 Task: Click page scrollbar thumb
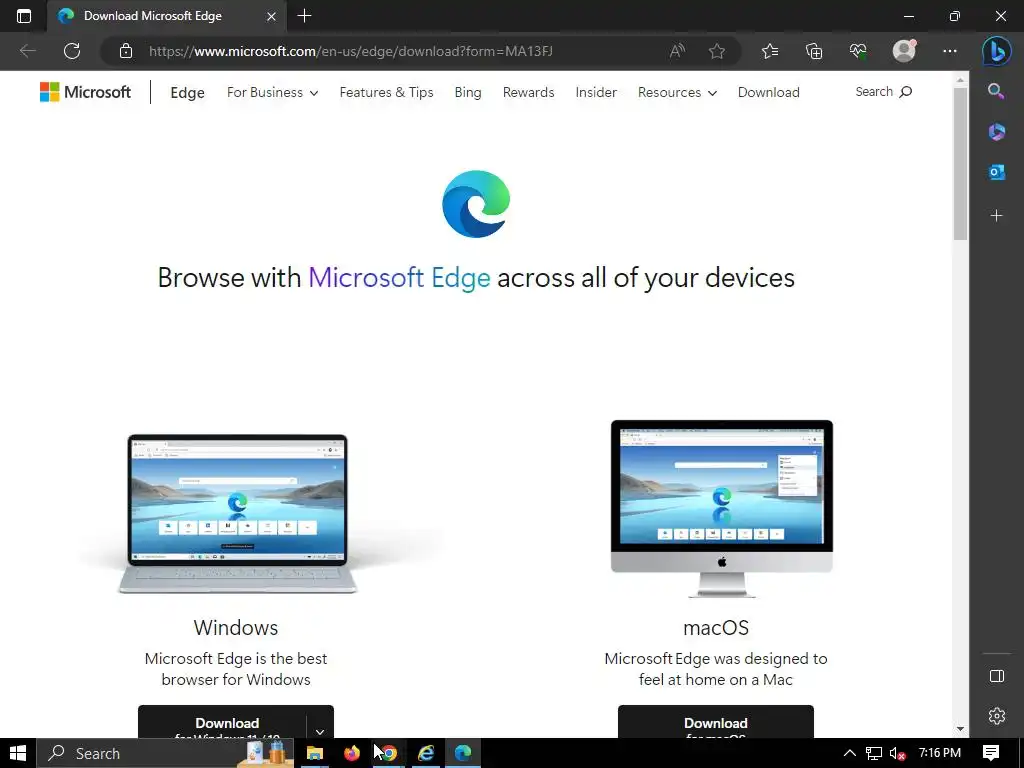pos(960,163)
